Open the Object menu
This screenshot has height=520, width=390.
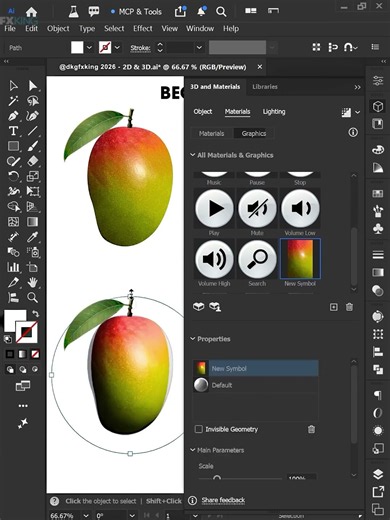(x=58, y=29)
